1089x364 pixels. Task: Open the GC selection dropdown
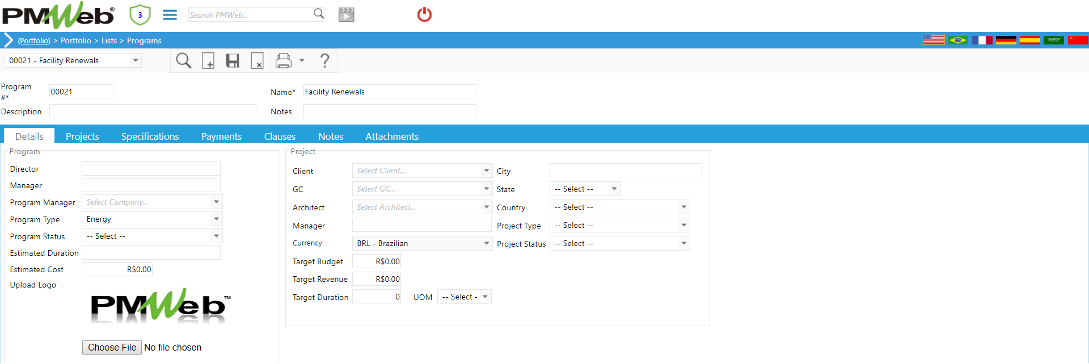click(x=422, y=189)
